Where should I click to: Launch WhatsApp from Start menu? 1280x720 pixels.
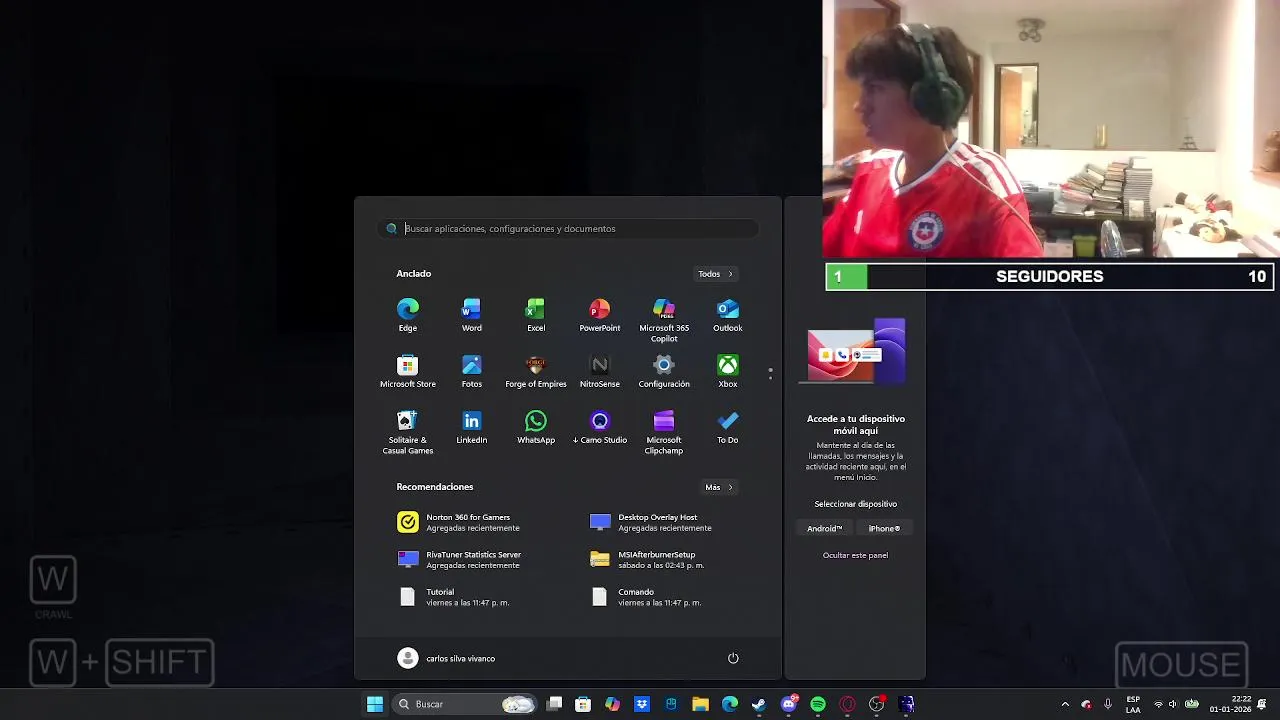pos(536,427)
